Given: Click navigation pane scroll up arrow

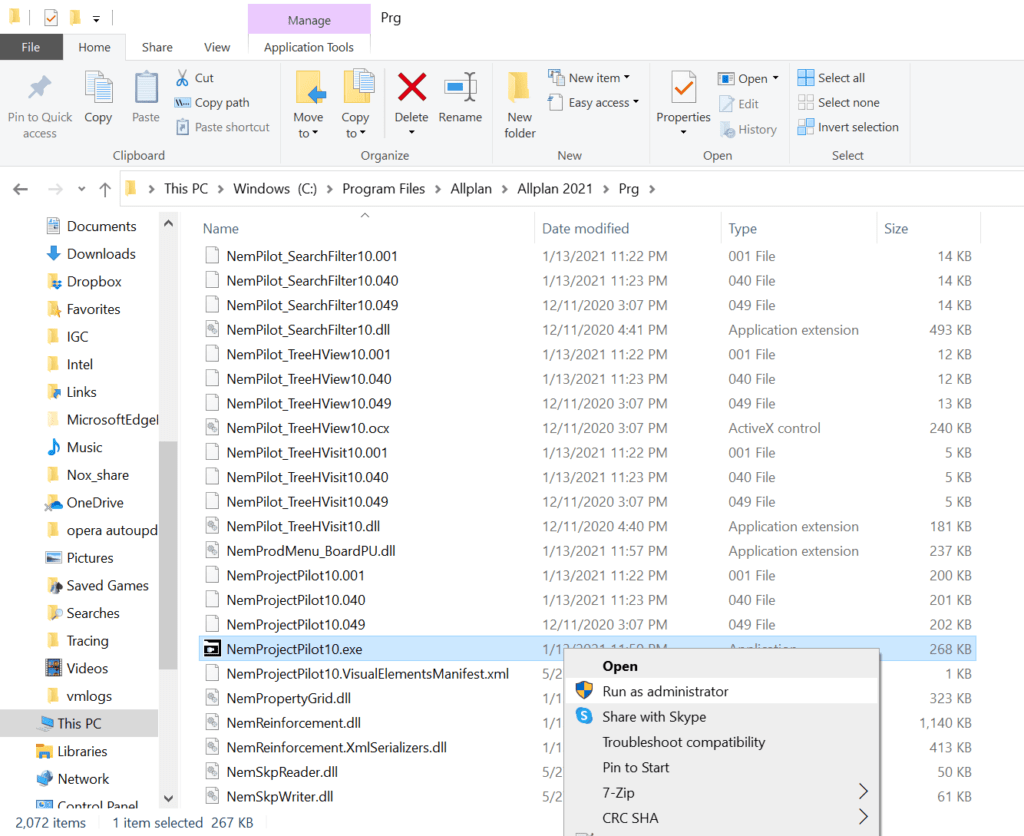Looking at the screenshot, I should pos(168,223).
